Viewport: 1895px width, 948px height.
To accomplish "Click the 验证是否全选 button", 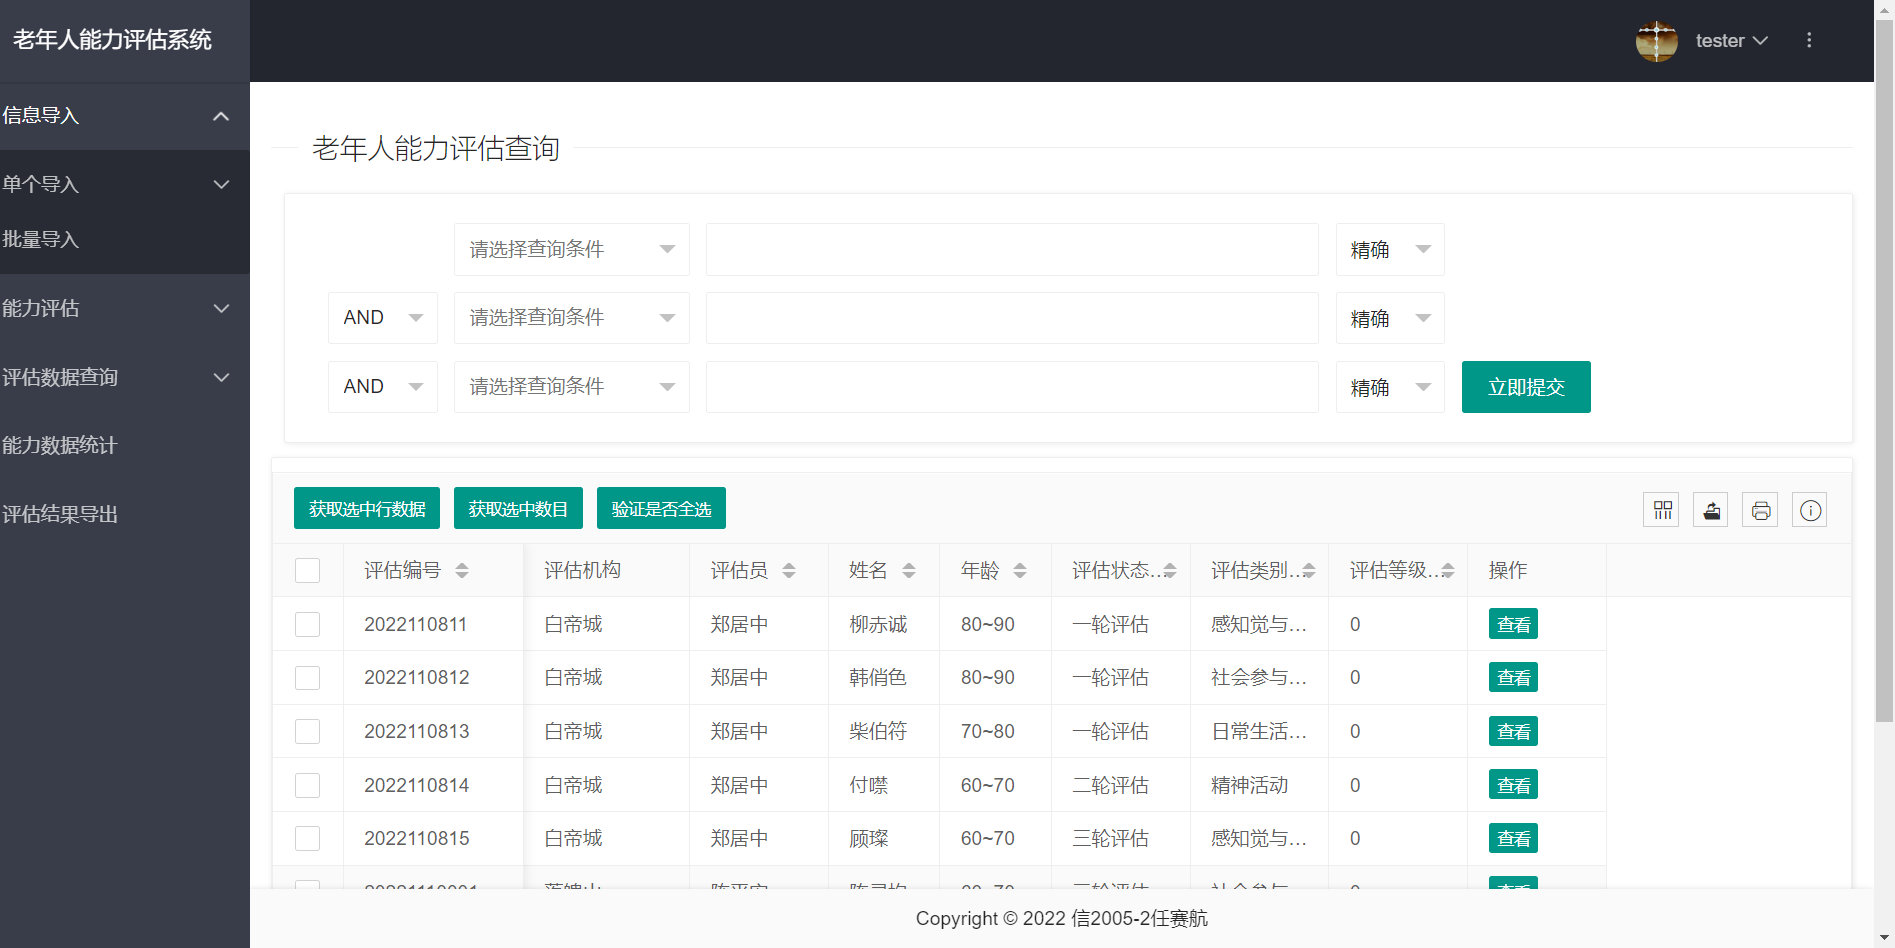I will [661, 509].
